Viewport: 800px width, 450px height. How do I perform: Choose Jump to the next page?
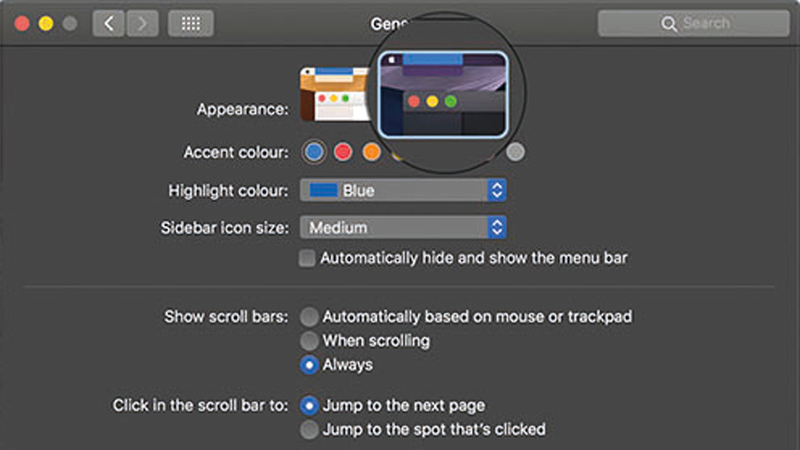(x=309, y=406)
